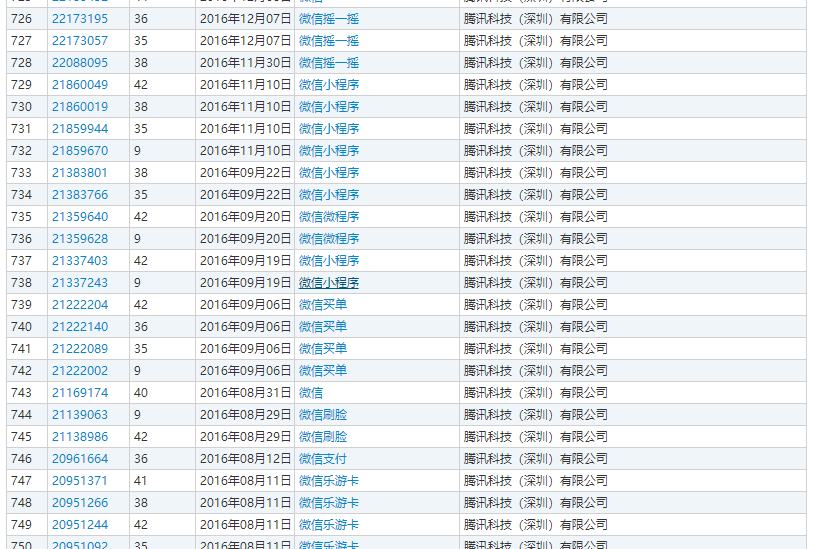Open 微信小程序 trademark link in row 737

click(x=328, y=261)
